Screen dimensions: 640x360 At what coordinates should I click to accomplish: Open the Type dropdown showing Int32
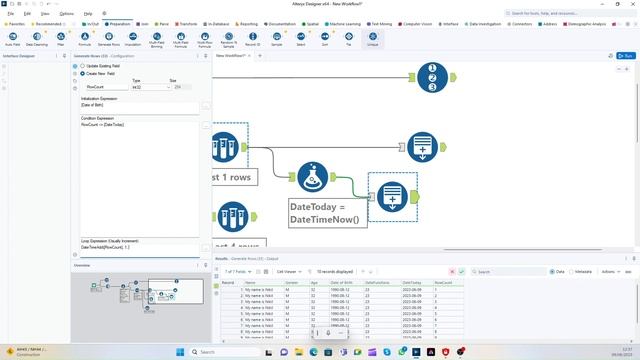pyautogui.click(x=151, y=87)
